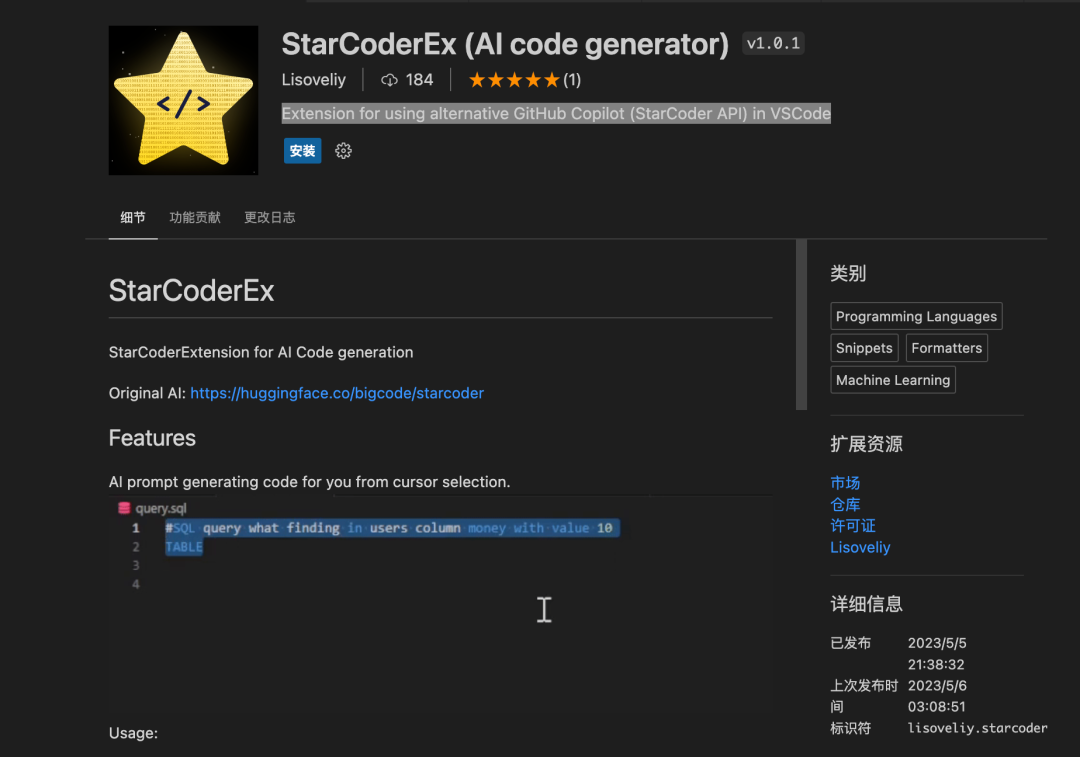
Task: Click the StarCoderEx readme heading
Action: pyautogui.click(x=191, y=291)
